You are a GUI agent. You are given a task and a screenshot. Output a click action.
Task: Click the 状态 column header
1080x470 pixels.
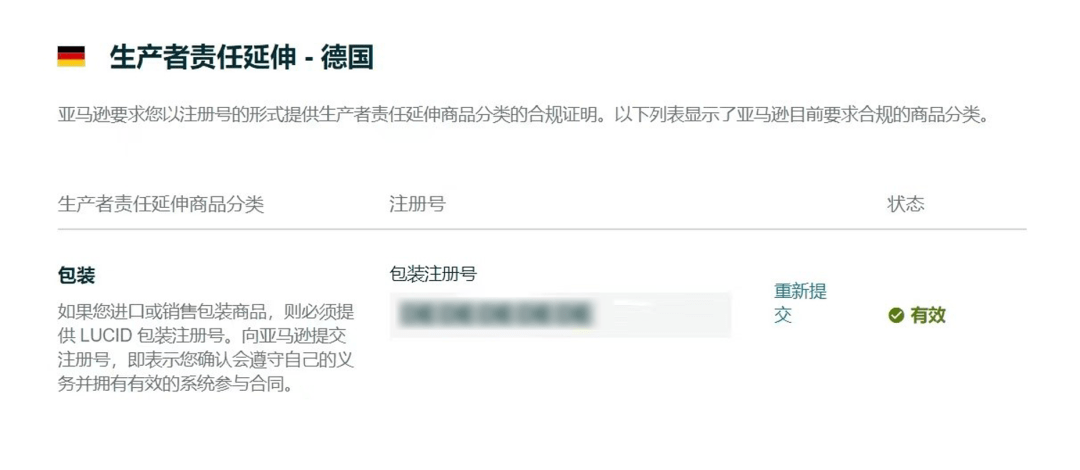click(906, 205)
